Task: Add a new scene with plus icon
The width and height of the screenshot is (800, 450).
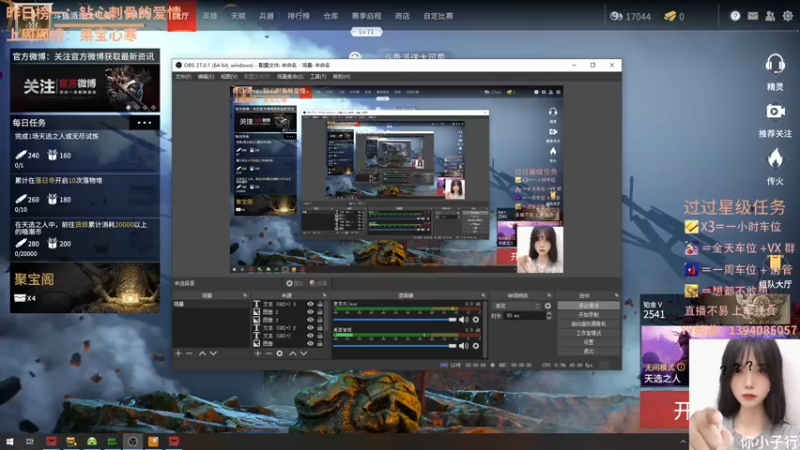Action: tap(178, 353)
